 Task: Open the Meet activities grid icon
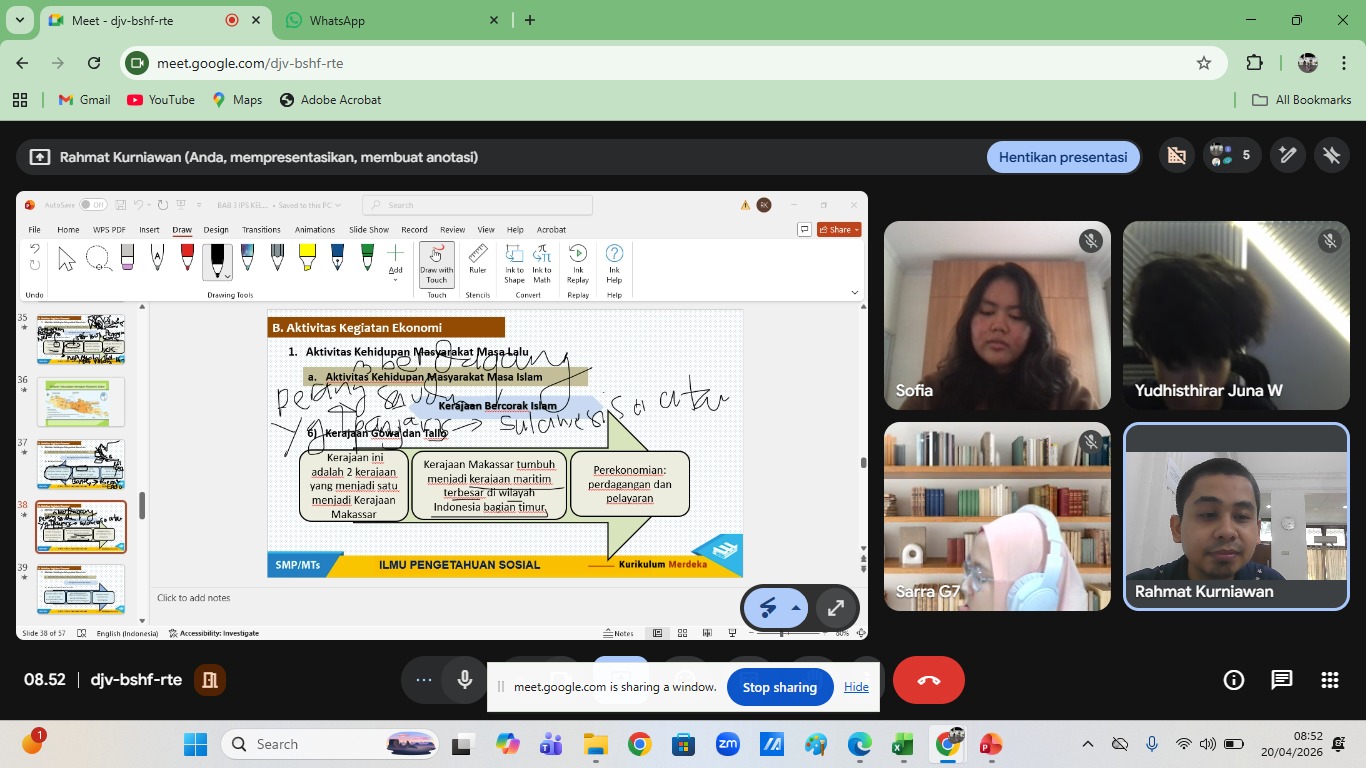pos(1329,680)
